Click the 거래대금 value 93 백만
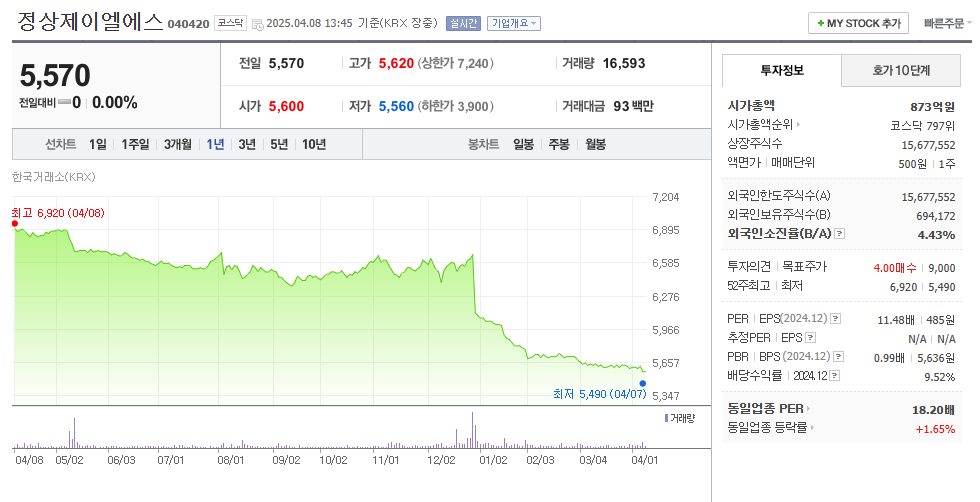Viewport: 980px width, 502px height. (x=633, y=106)
